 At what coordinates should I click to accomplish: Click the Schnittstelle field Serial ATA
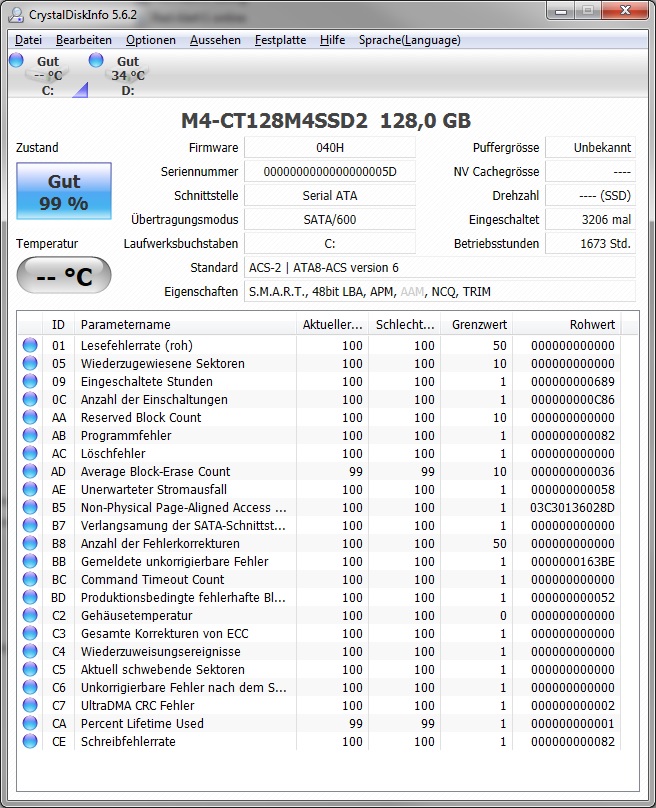(x=330, y=196)
